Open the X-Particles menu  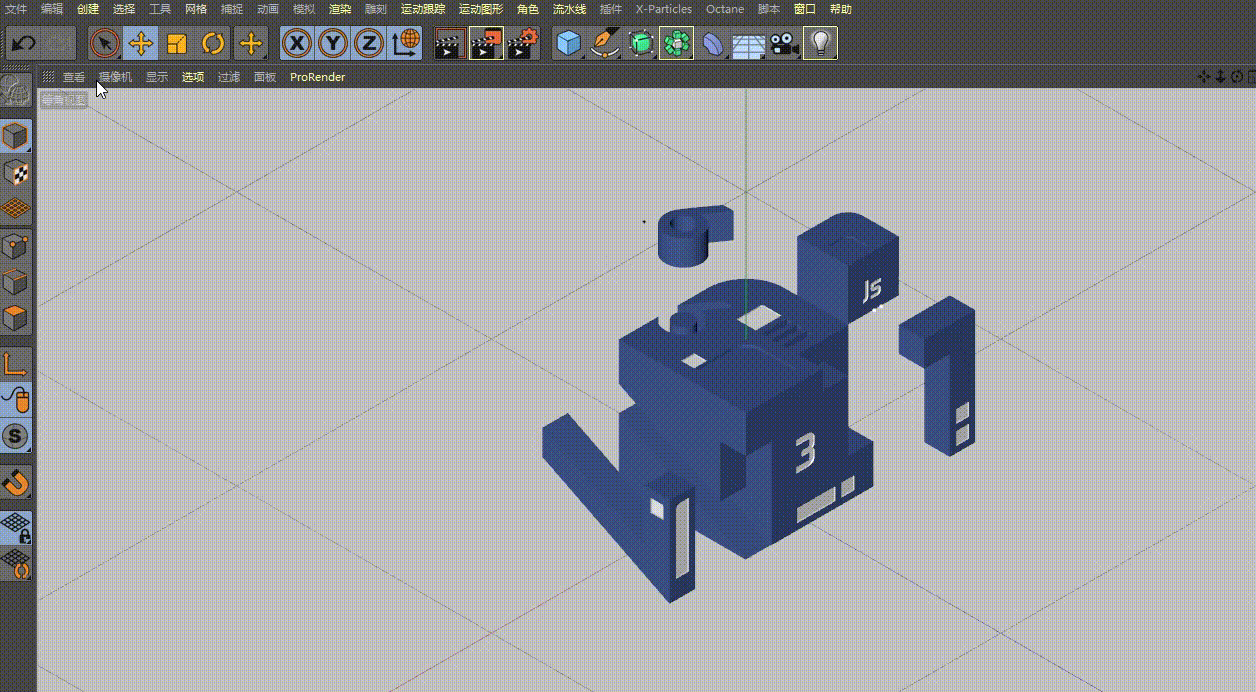click(x=664, y=9)
